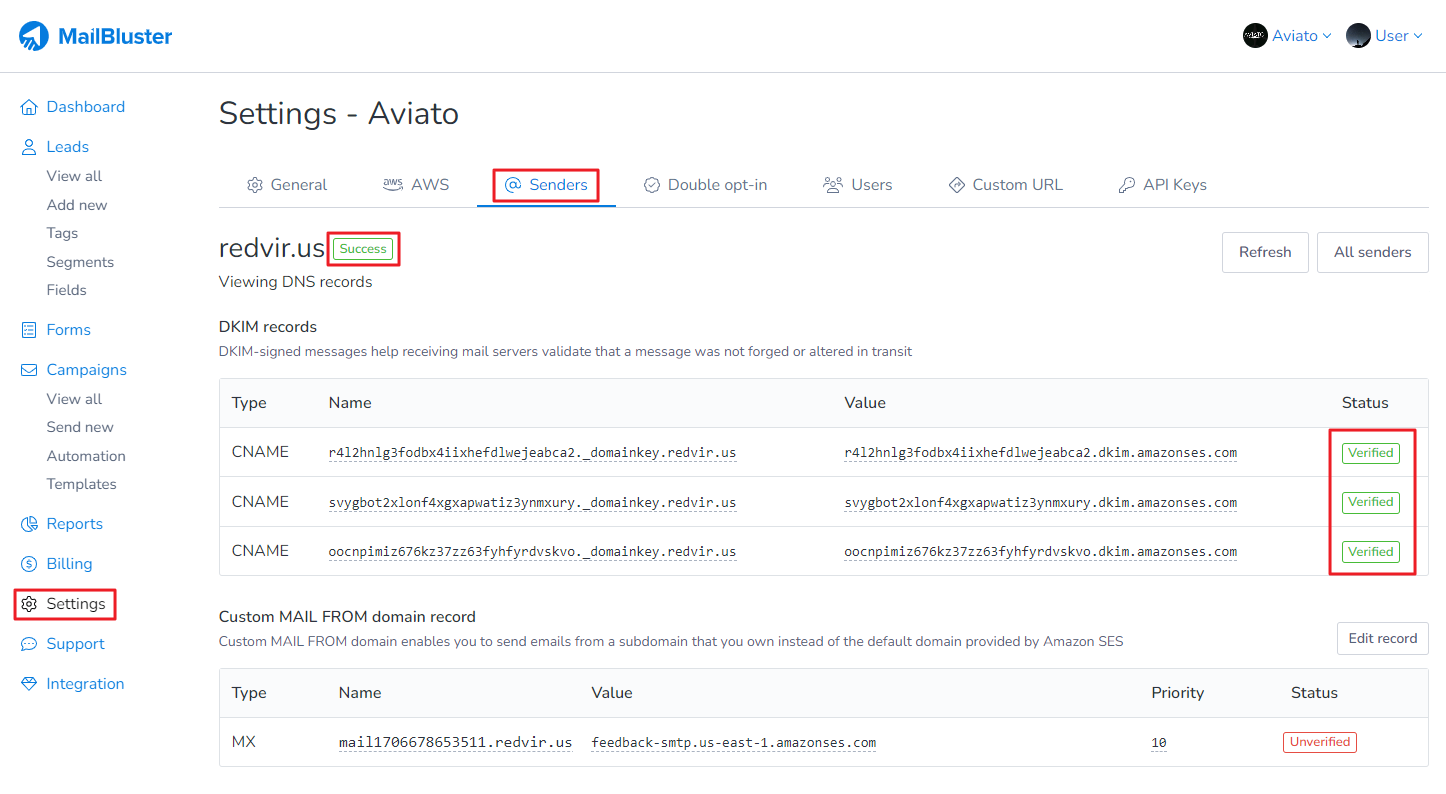Click the MailBluster logo icon
The height and width of the screenshot is (794, 1446).
34,37
